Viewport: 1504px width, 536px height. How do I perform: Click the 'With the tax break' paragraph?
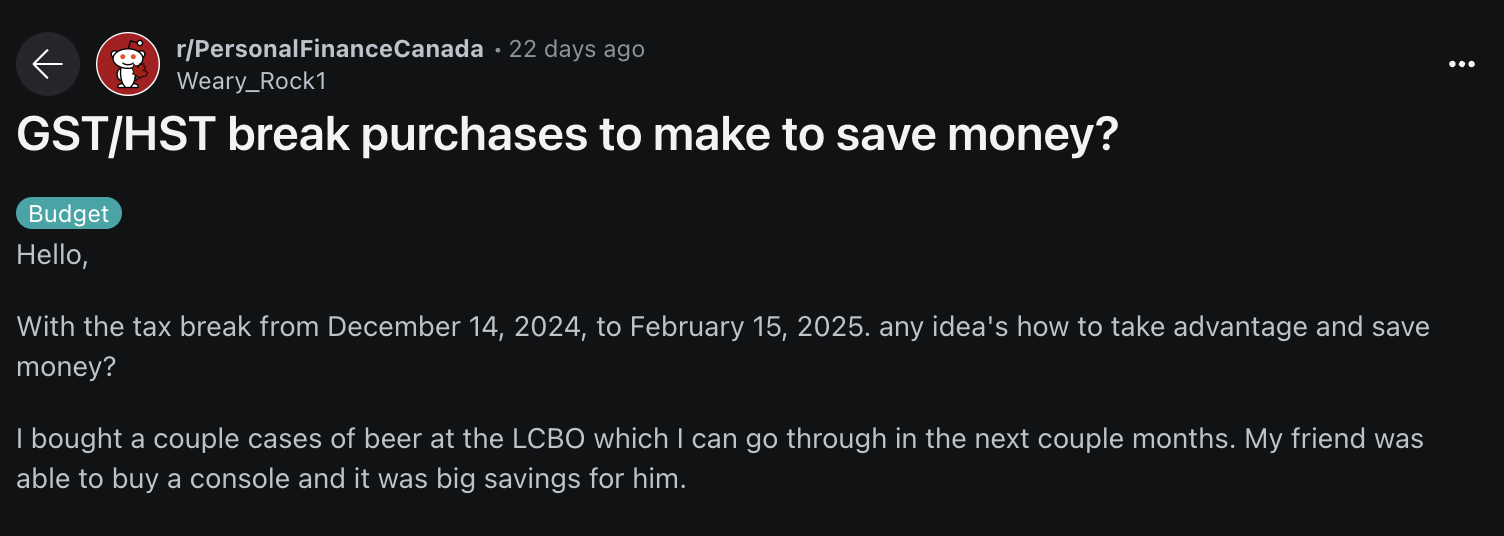coord(723,346)
